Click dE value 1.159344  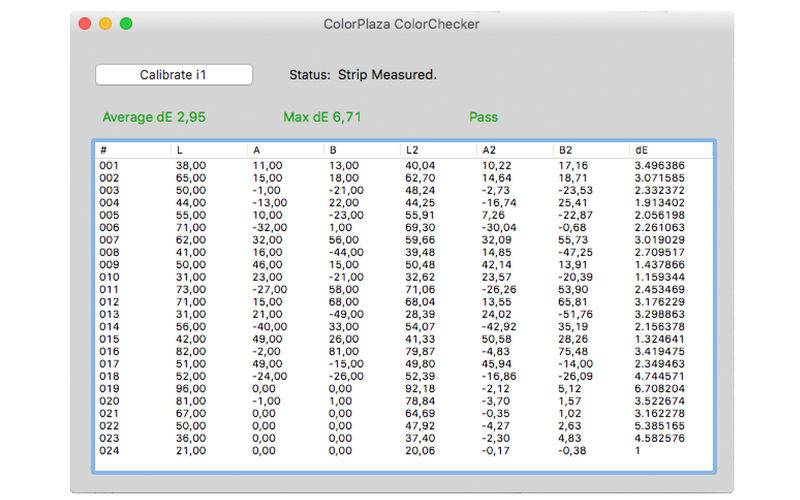coord(660,277)
